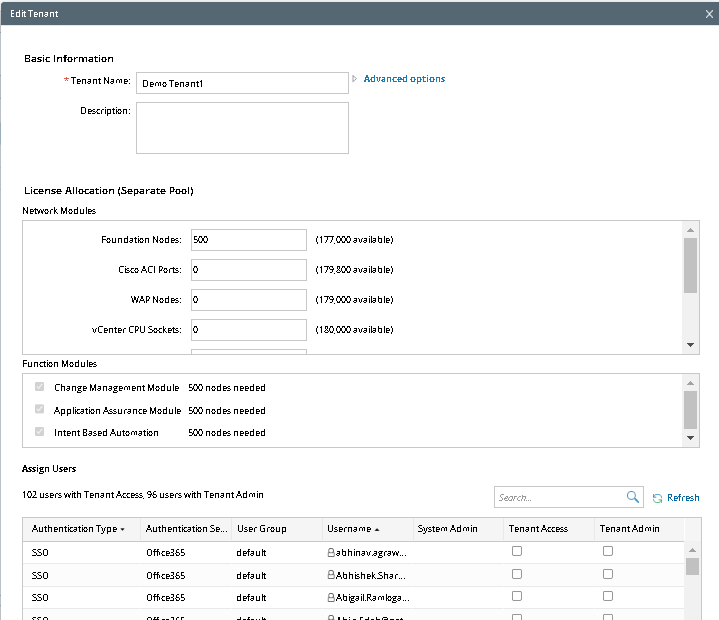Click the search magnifier icon
Image resolution: width=719 pixels, height=620 pixels.
[x=633, y=497]
